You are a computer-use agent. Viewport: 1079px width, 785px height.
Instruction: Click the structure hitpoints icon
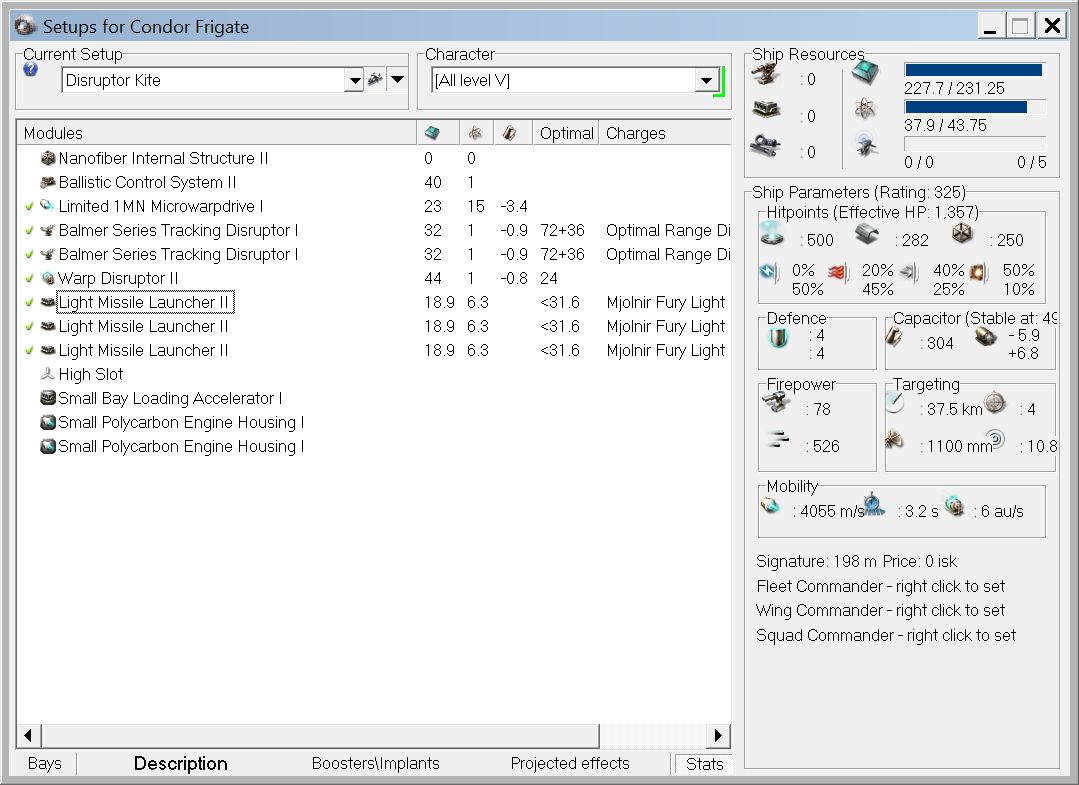(962, 234)
